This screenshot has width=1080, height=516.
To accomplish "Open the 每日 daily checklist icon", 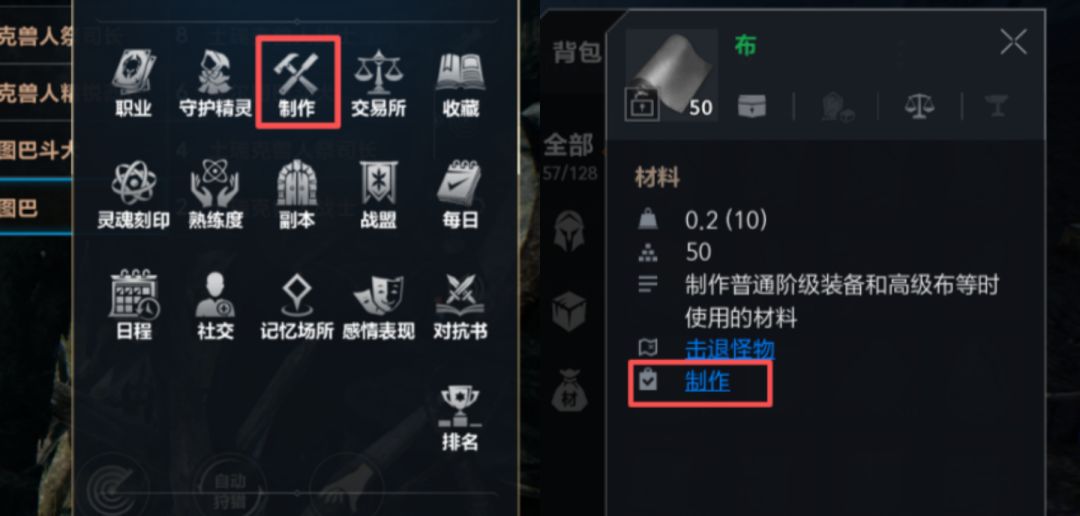I will click(x=460, y=194).
